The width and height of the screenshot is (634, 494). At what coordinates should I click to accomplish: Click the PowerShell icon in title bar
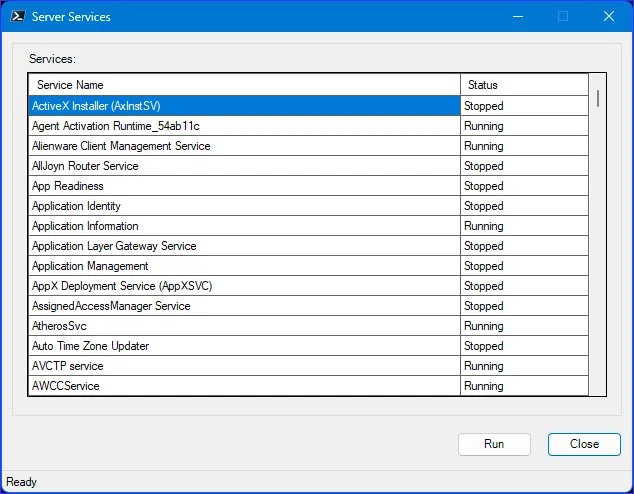click(x=18, y=17)
